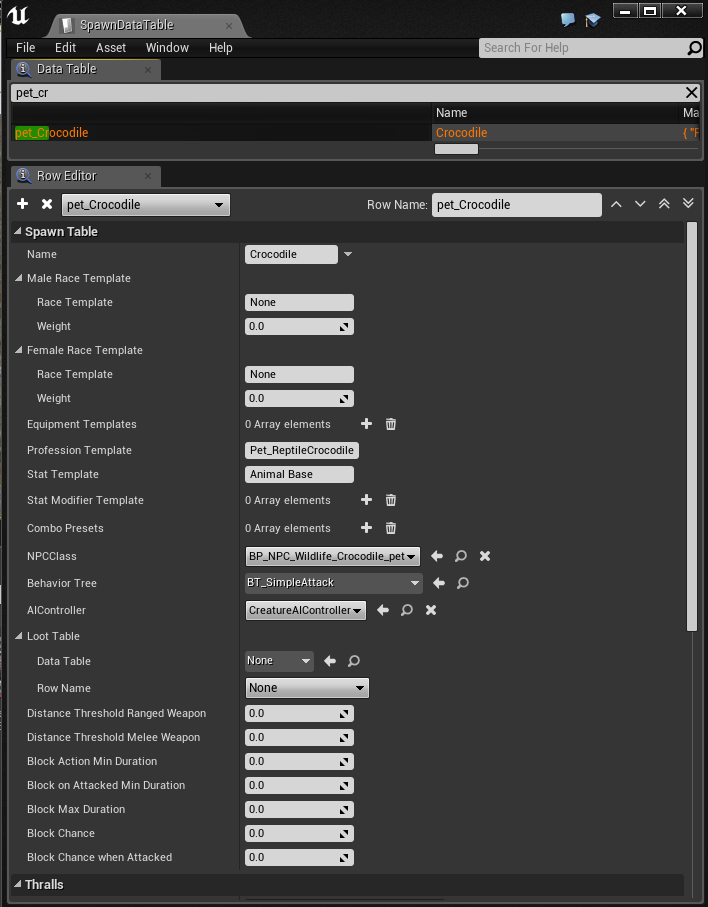Collapse the Male Race Template section
The image size is (708, 907).
coord(18,278)
